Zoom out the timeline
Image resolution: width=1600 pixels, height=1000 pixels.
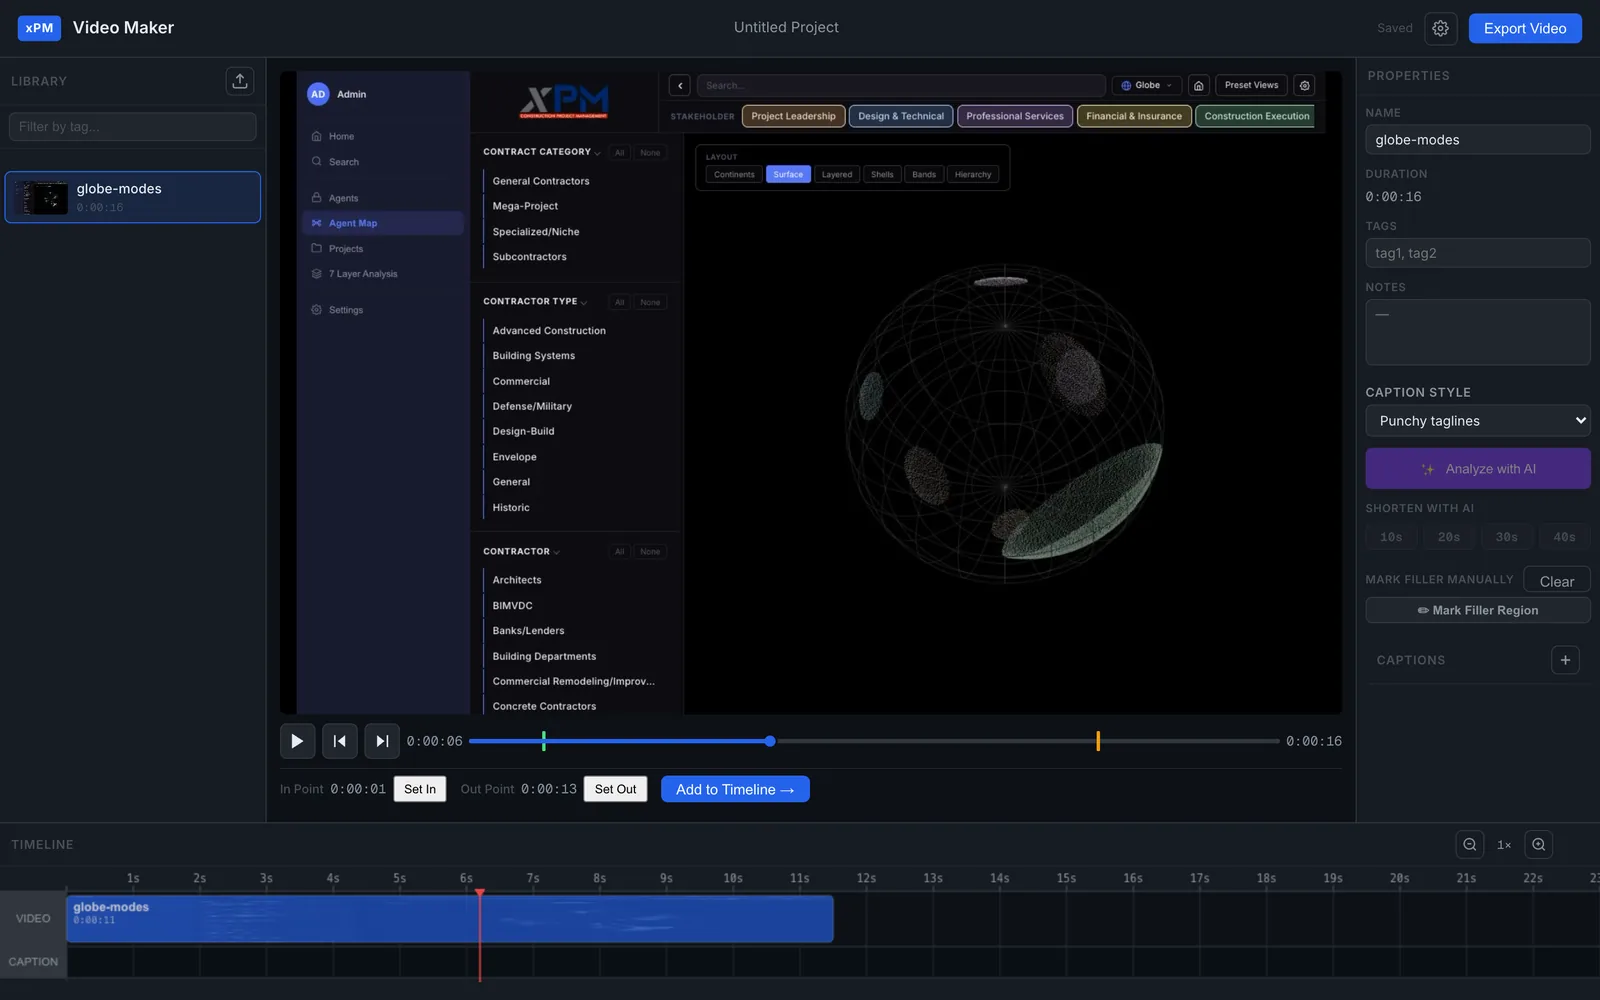(x=1469, y=844)
